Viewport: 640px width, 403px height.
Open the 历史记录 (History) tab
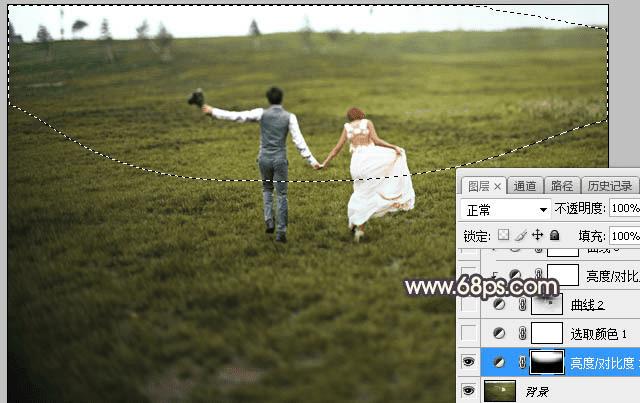[x=610, y=186]
